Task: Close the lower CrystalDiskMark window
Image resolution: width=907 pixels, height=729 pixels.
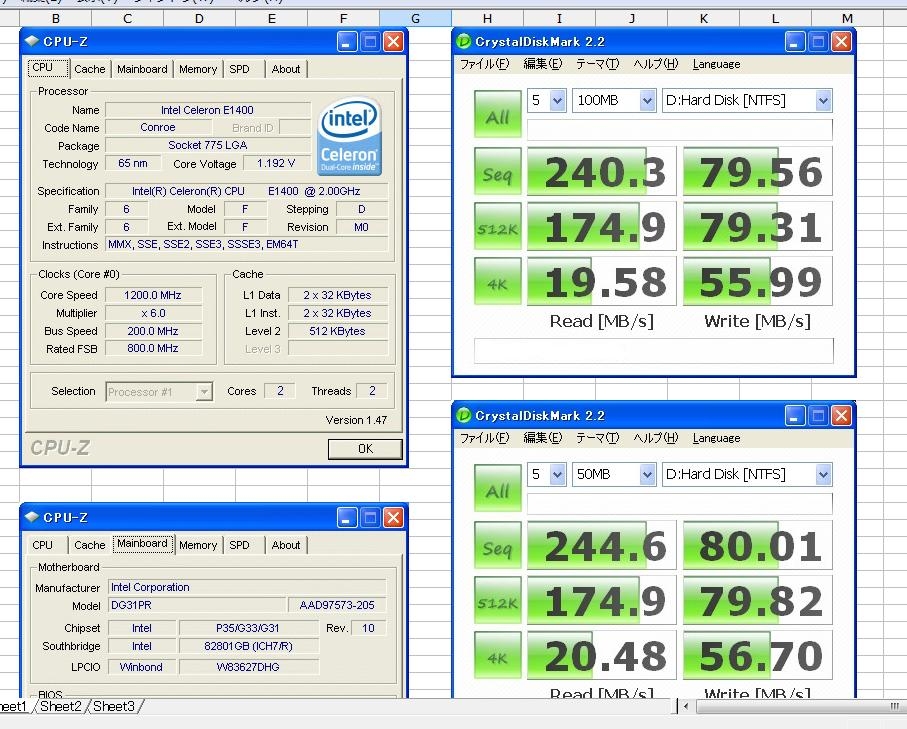Action: coord(842,415)
